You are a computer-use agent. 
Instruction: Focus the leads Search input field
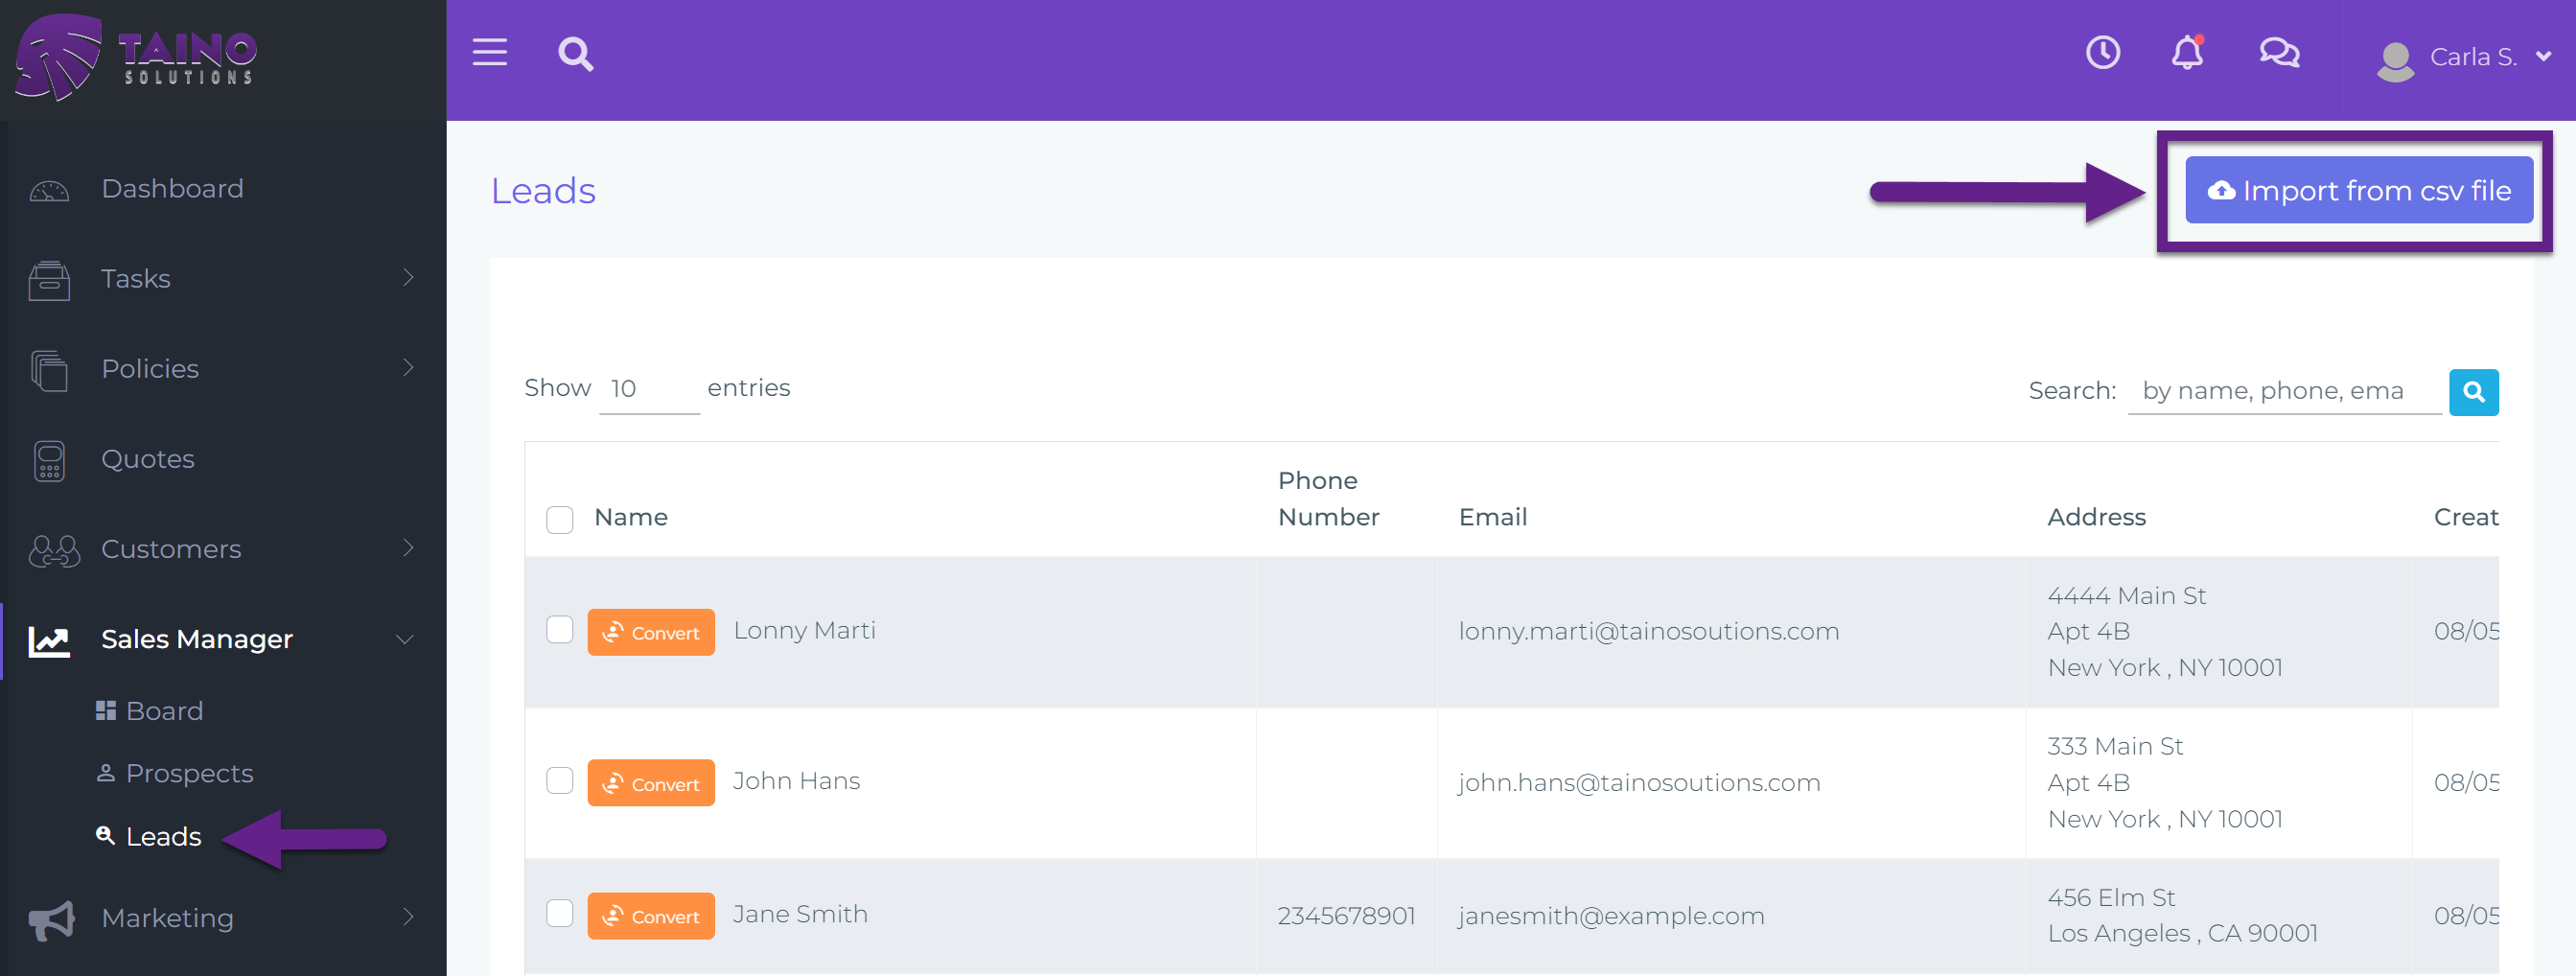tap(2284, 391)
